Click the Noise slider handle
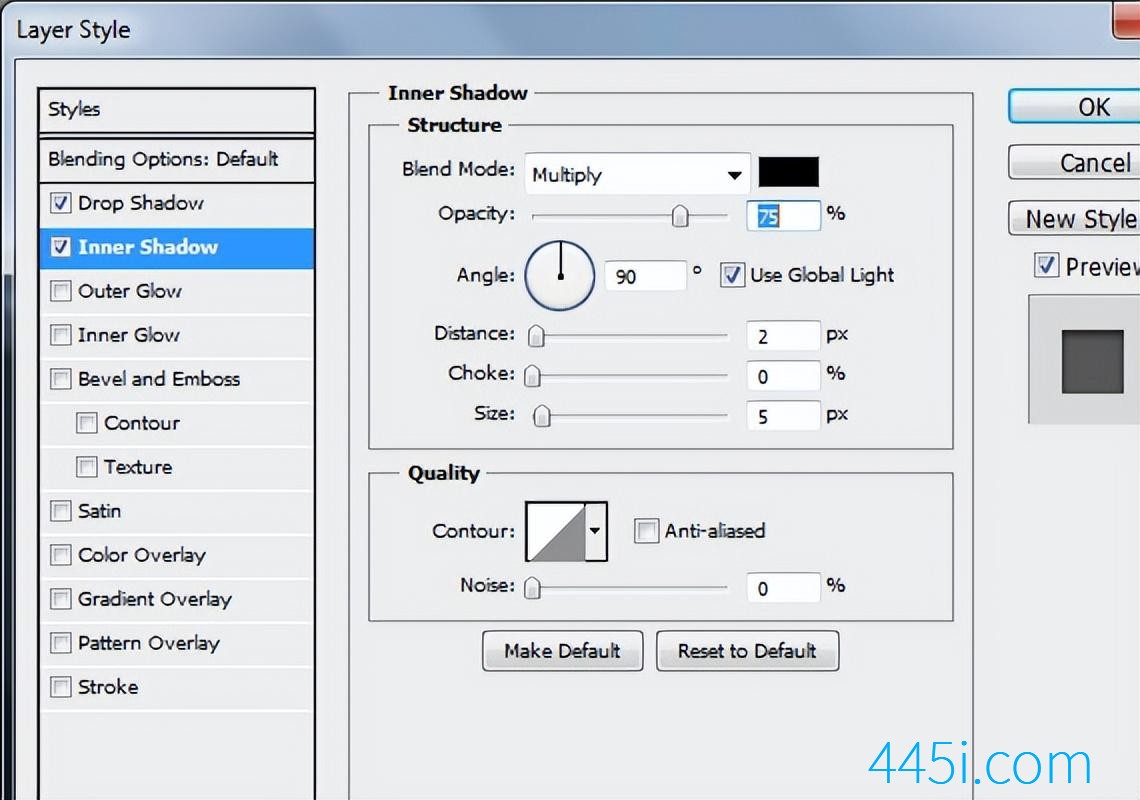 (532, 588)
